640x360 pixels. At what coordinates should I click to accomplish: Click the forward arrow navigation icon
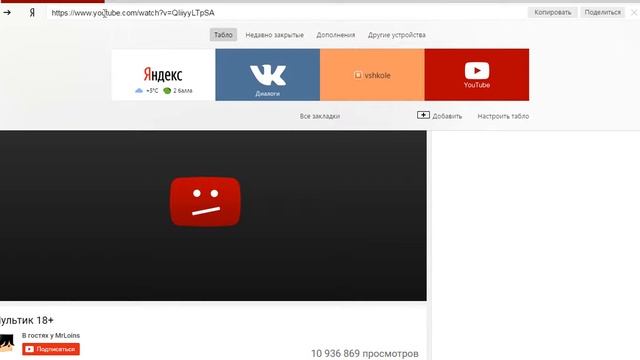pos(7,13)
